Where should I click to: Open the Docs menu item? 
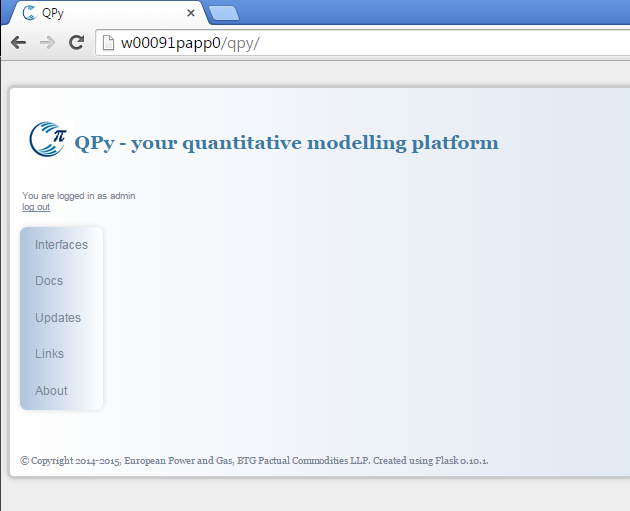[49, 280]
